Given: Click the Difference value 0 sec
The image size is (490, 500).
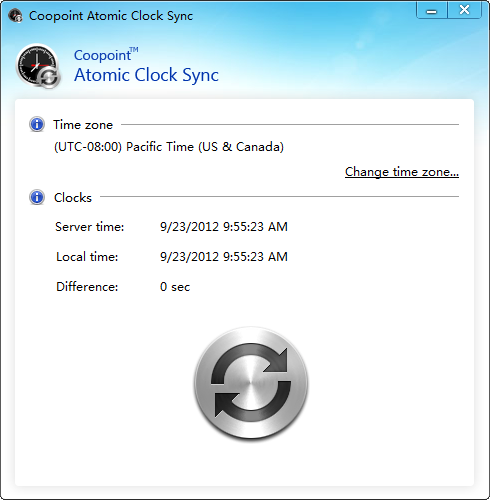Looking at the screenshot, I should coord(175,287).
